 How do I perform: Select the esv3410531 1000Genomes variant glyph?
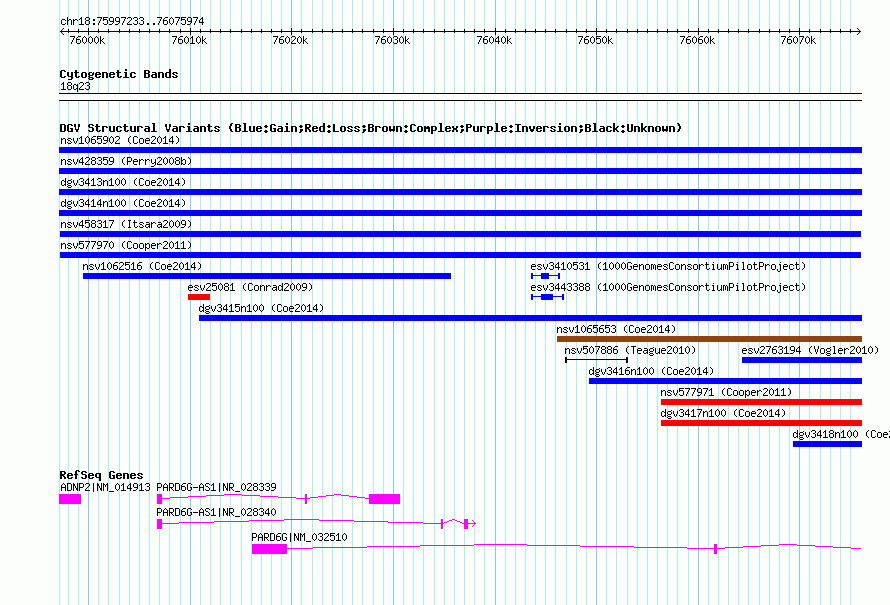click(x=545, y=276)
